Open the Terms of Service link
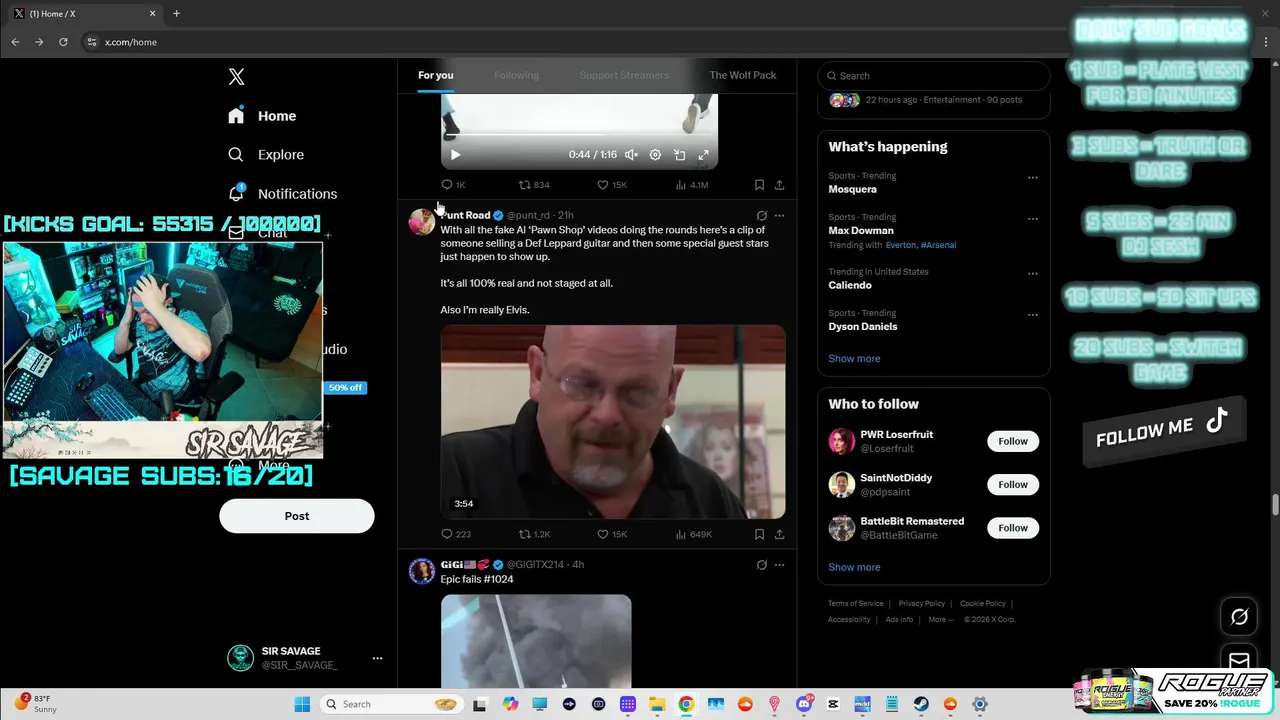This screenshot has width=1280, height=720. click(x=856, y=604)
